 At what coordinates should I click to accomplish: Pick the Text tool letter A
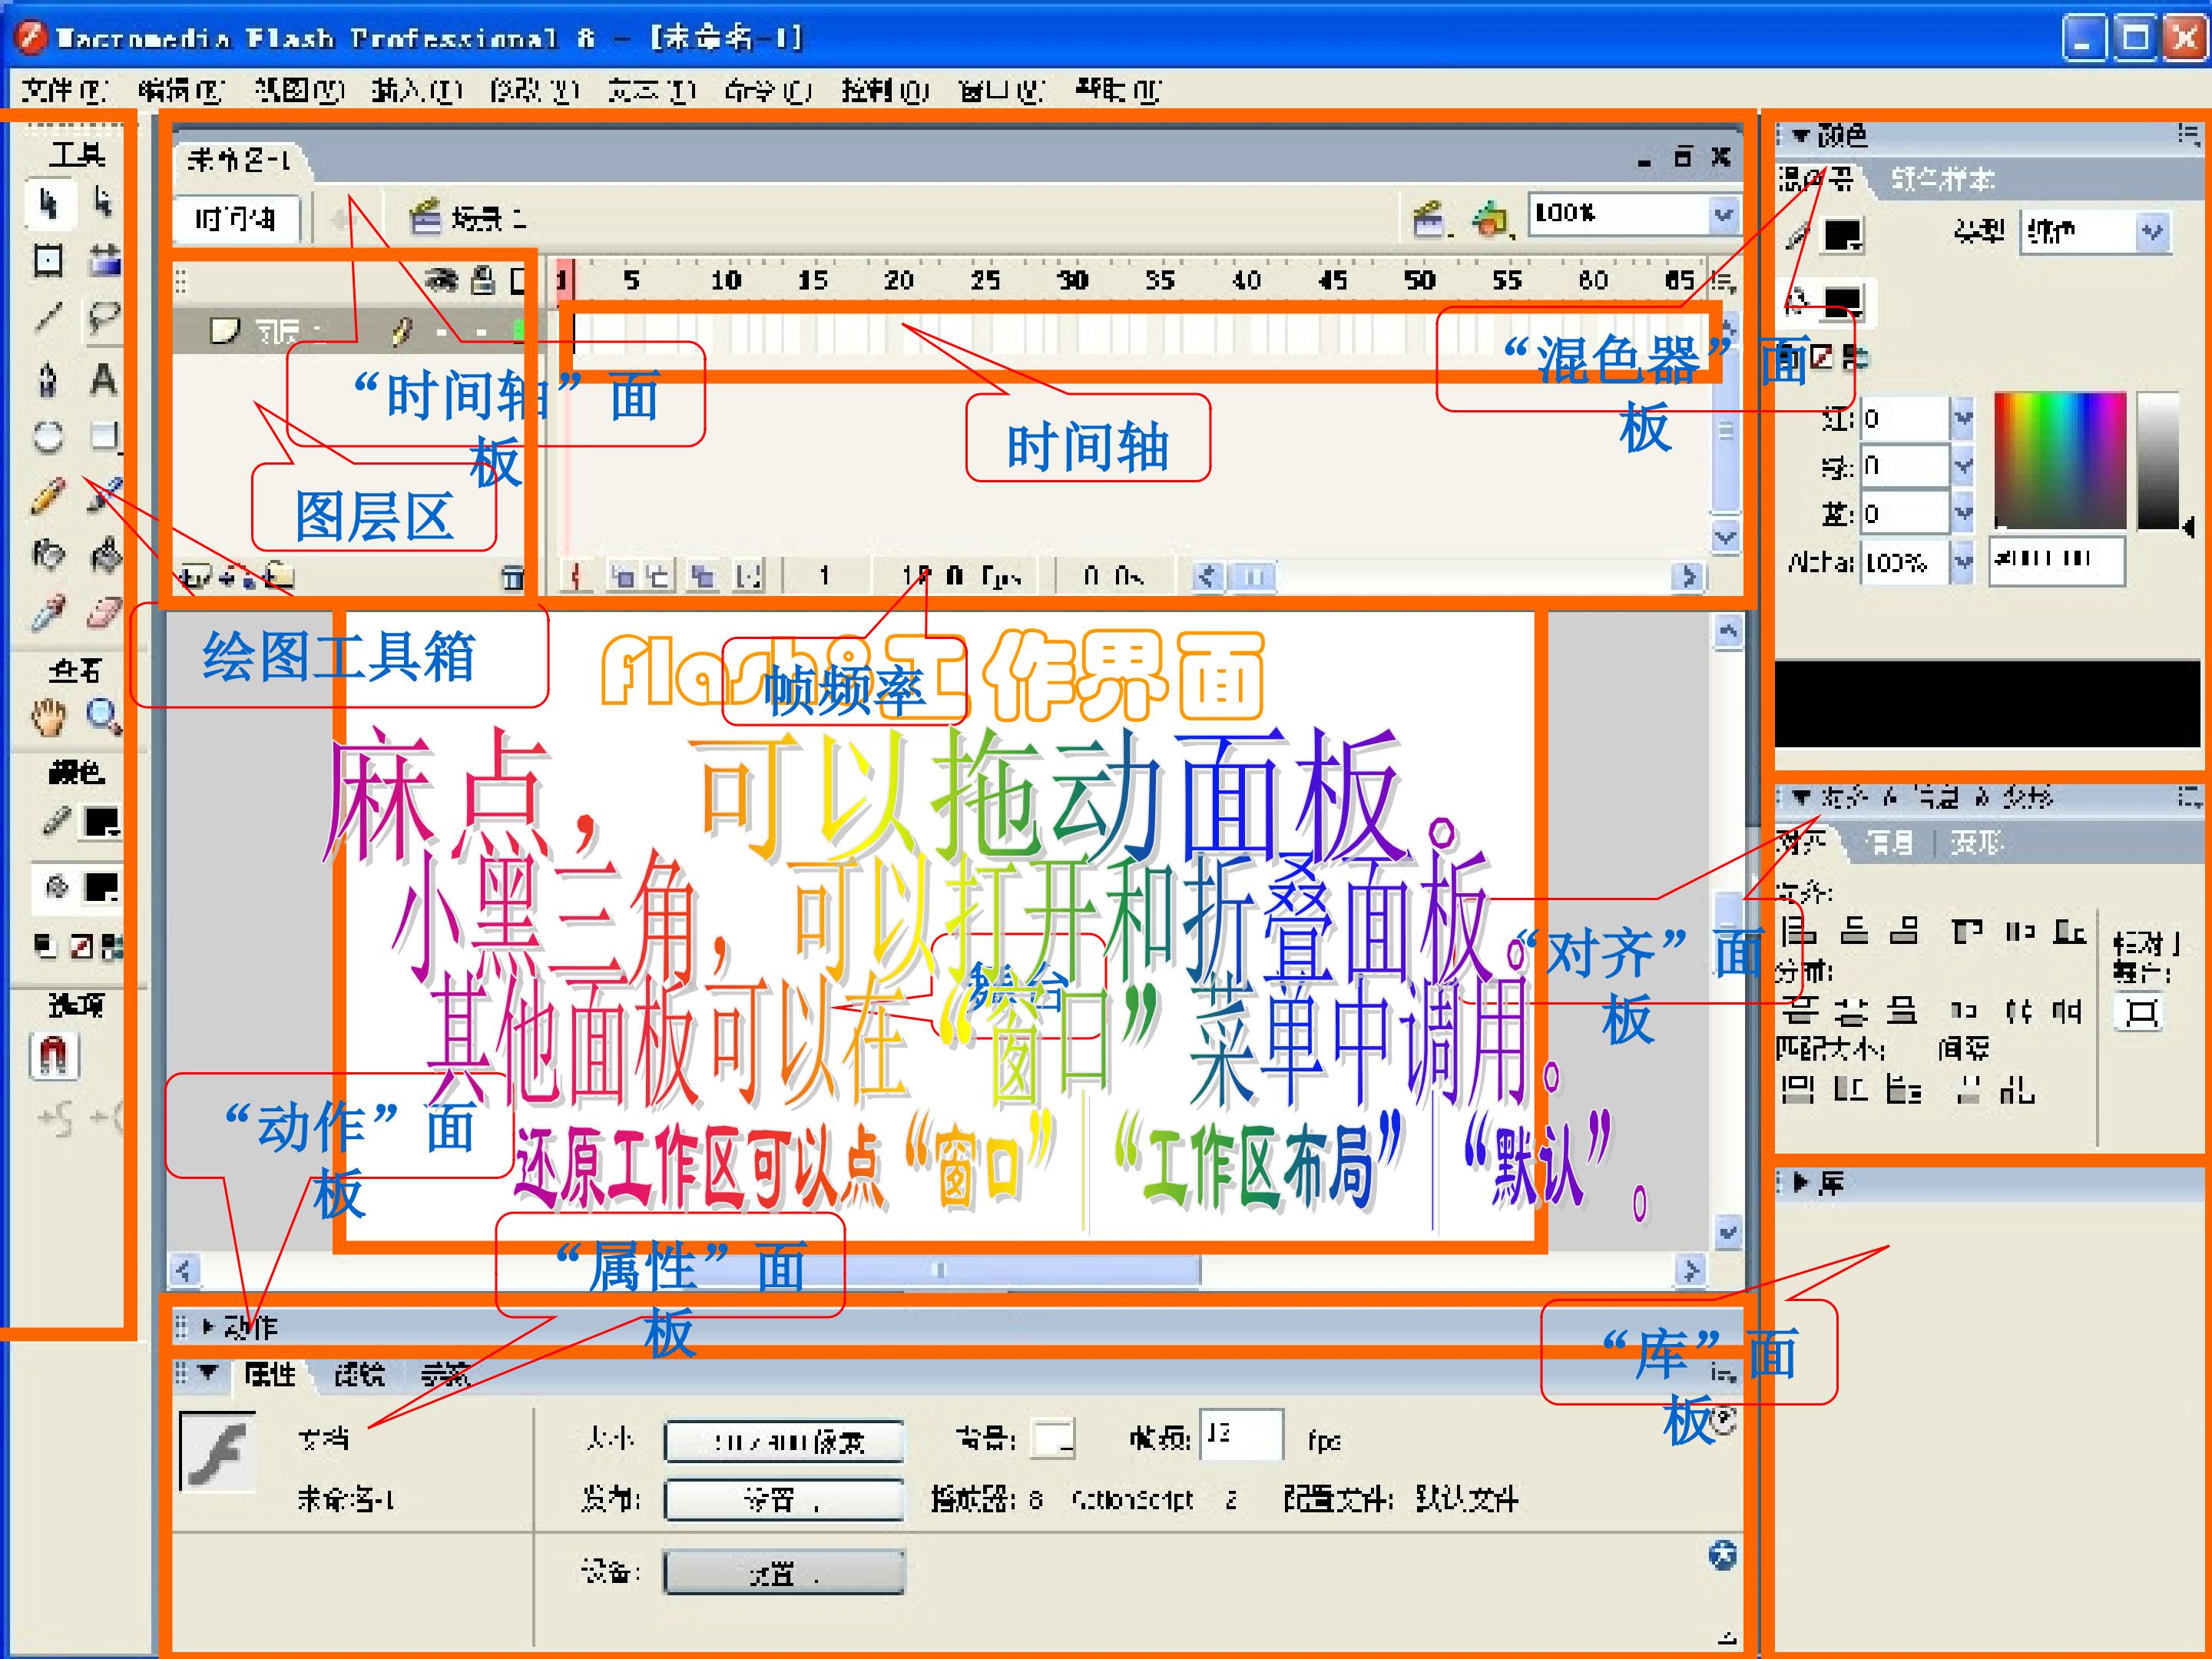coord(103,379)
